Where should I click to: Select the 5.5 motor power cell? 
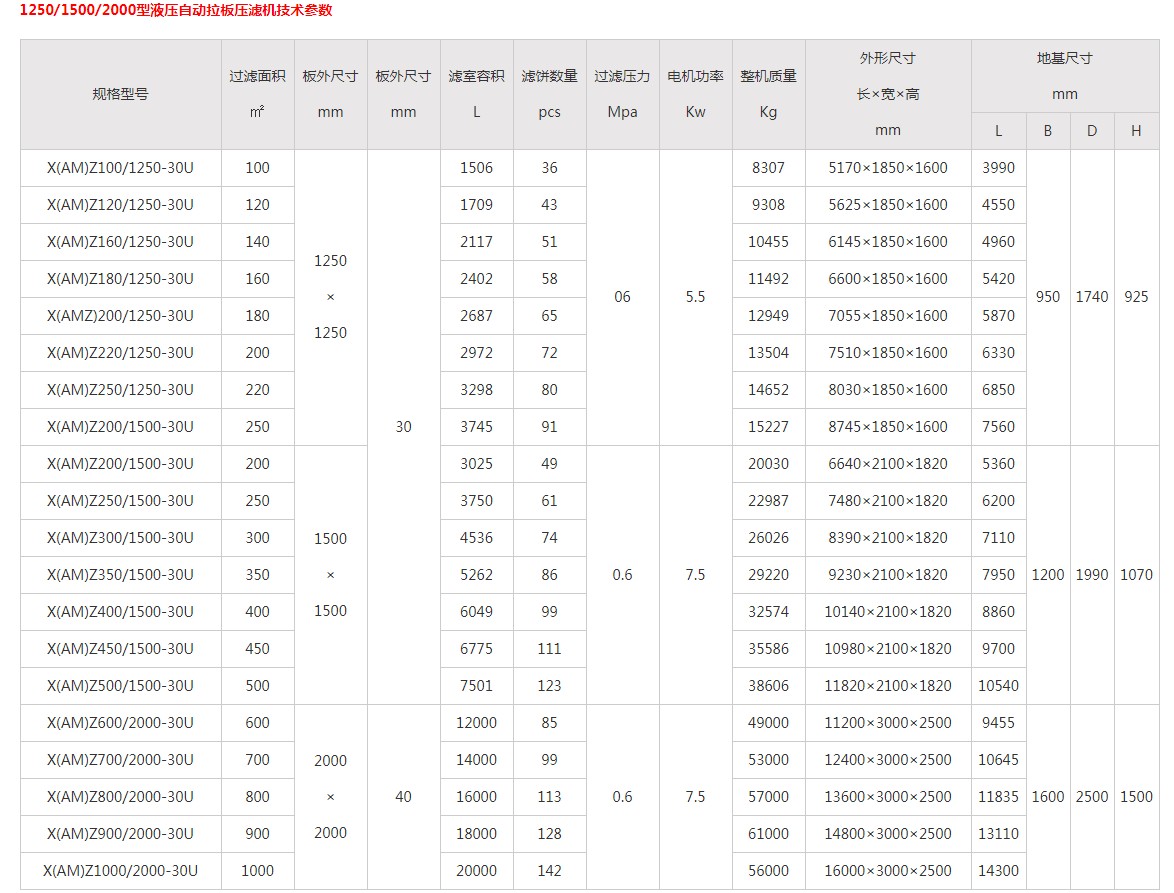tap(695, 297)
